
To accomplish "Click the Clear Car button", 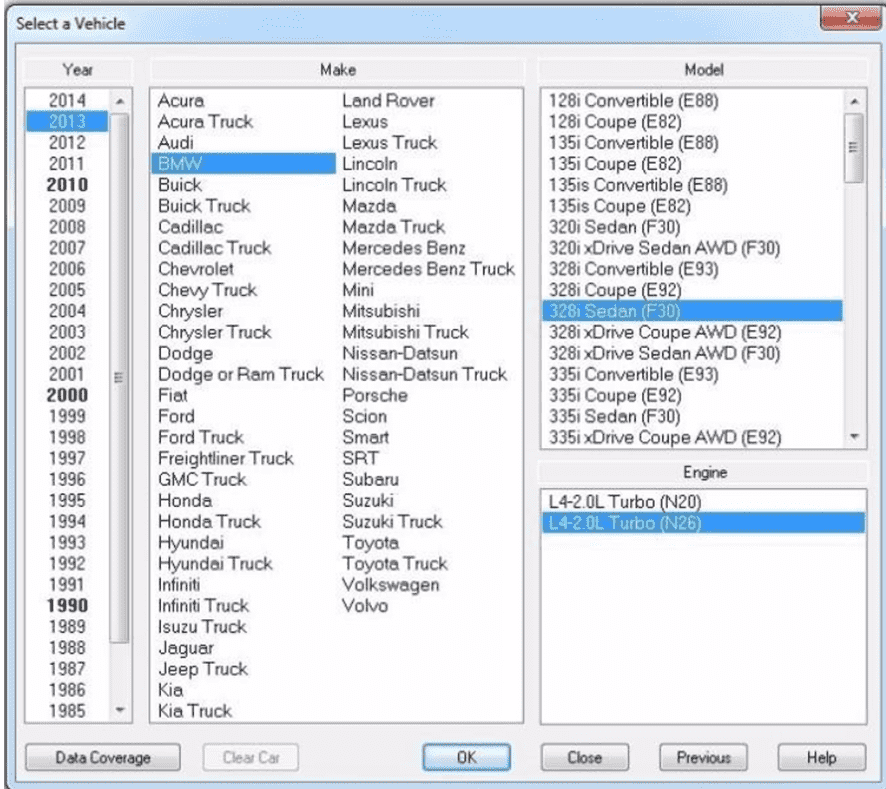I will [251, 757].
